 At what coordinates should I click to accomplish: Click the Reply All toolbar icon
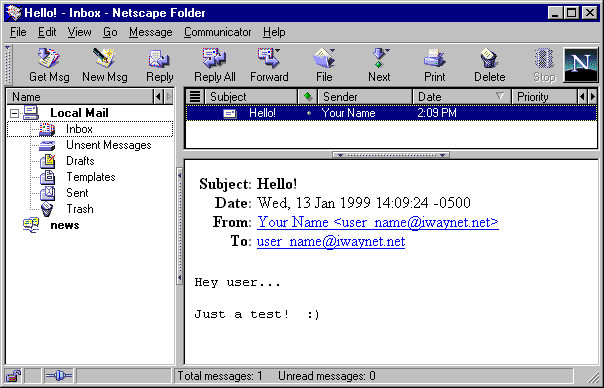pyautogui.click(x=215, y=59)
